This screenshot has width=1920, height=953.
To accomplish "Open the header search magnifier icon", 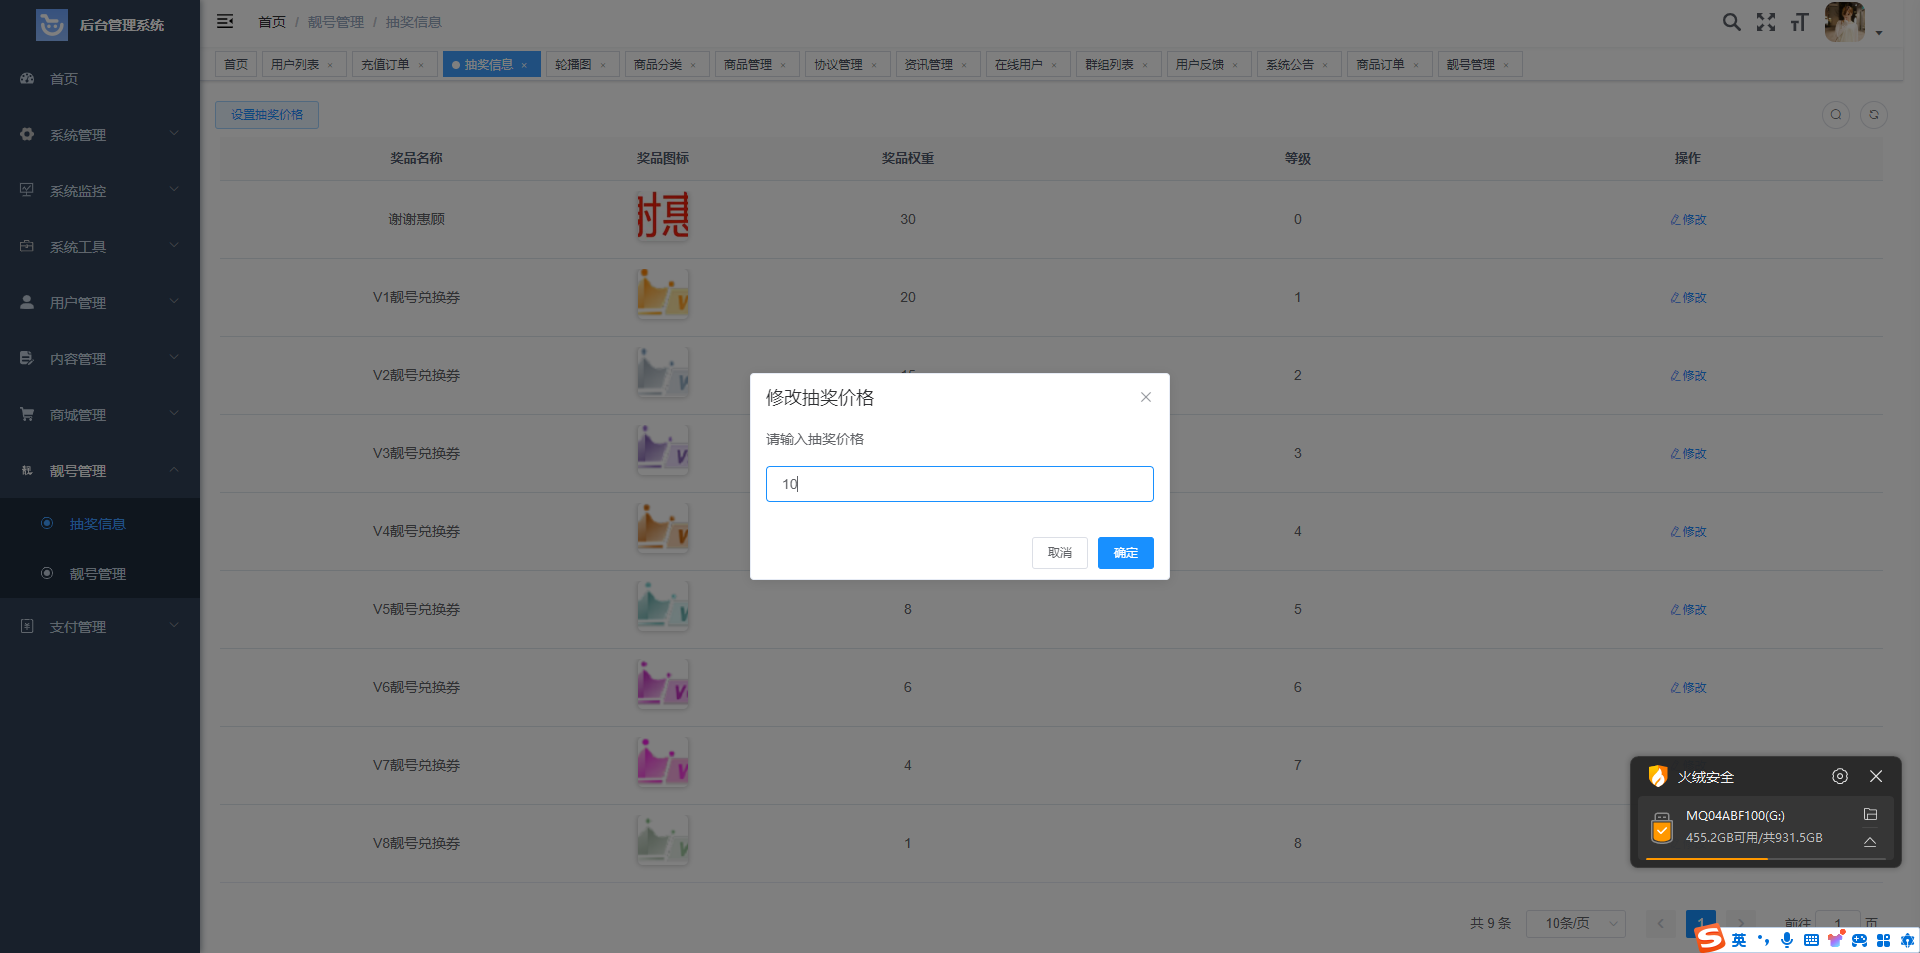I will point(1731,22).
